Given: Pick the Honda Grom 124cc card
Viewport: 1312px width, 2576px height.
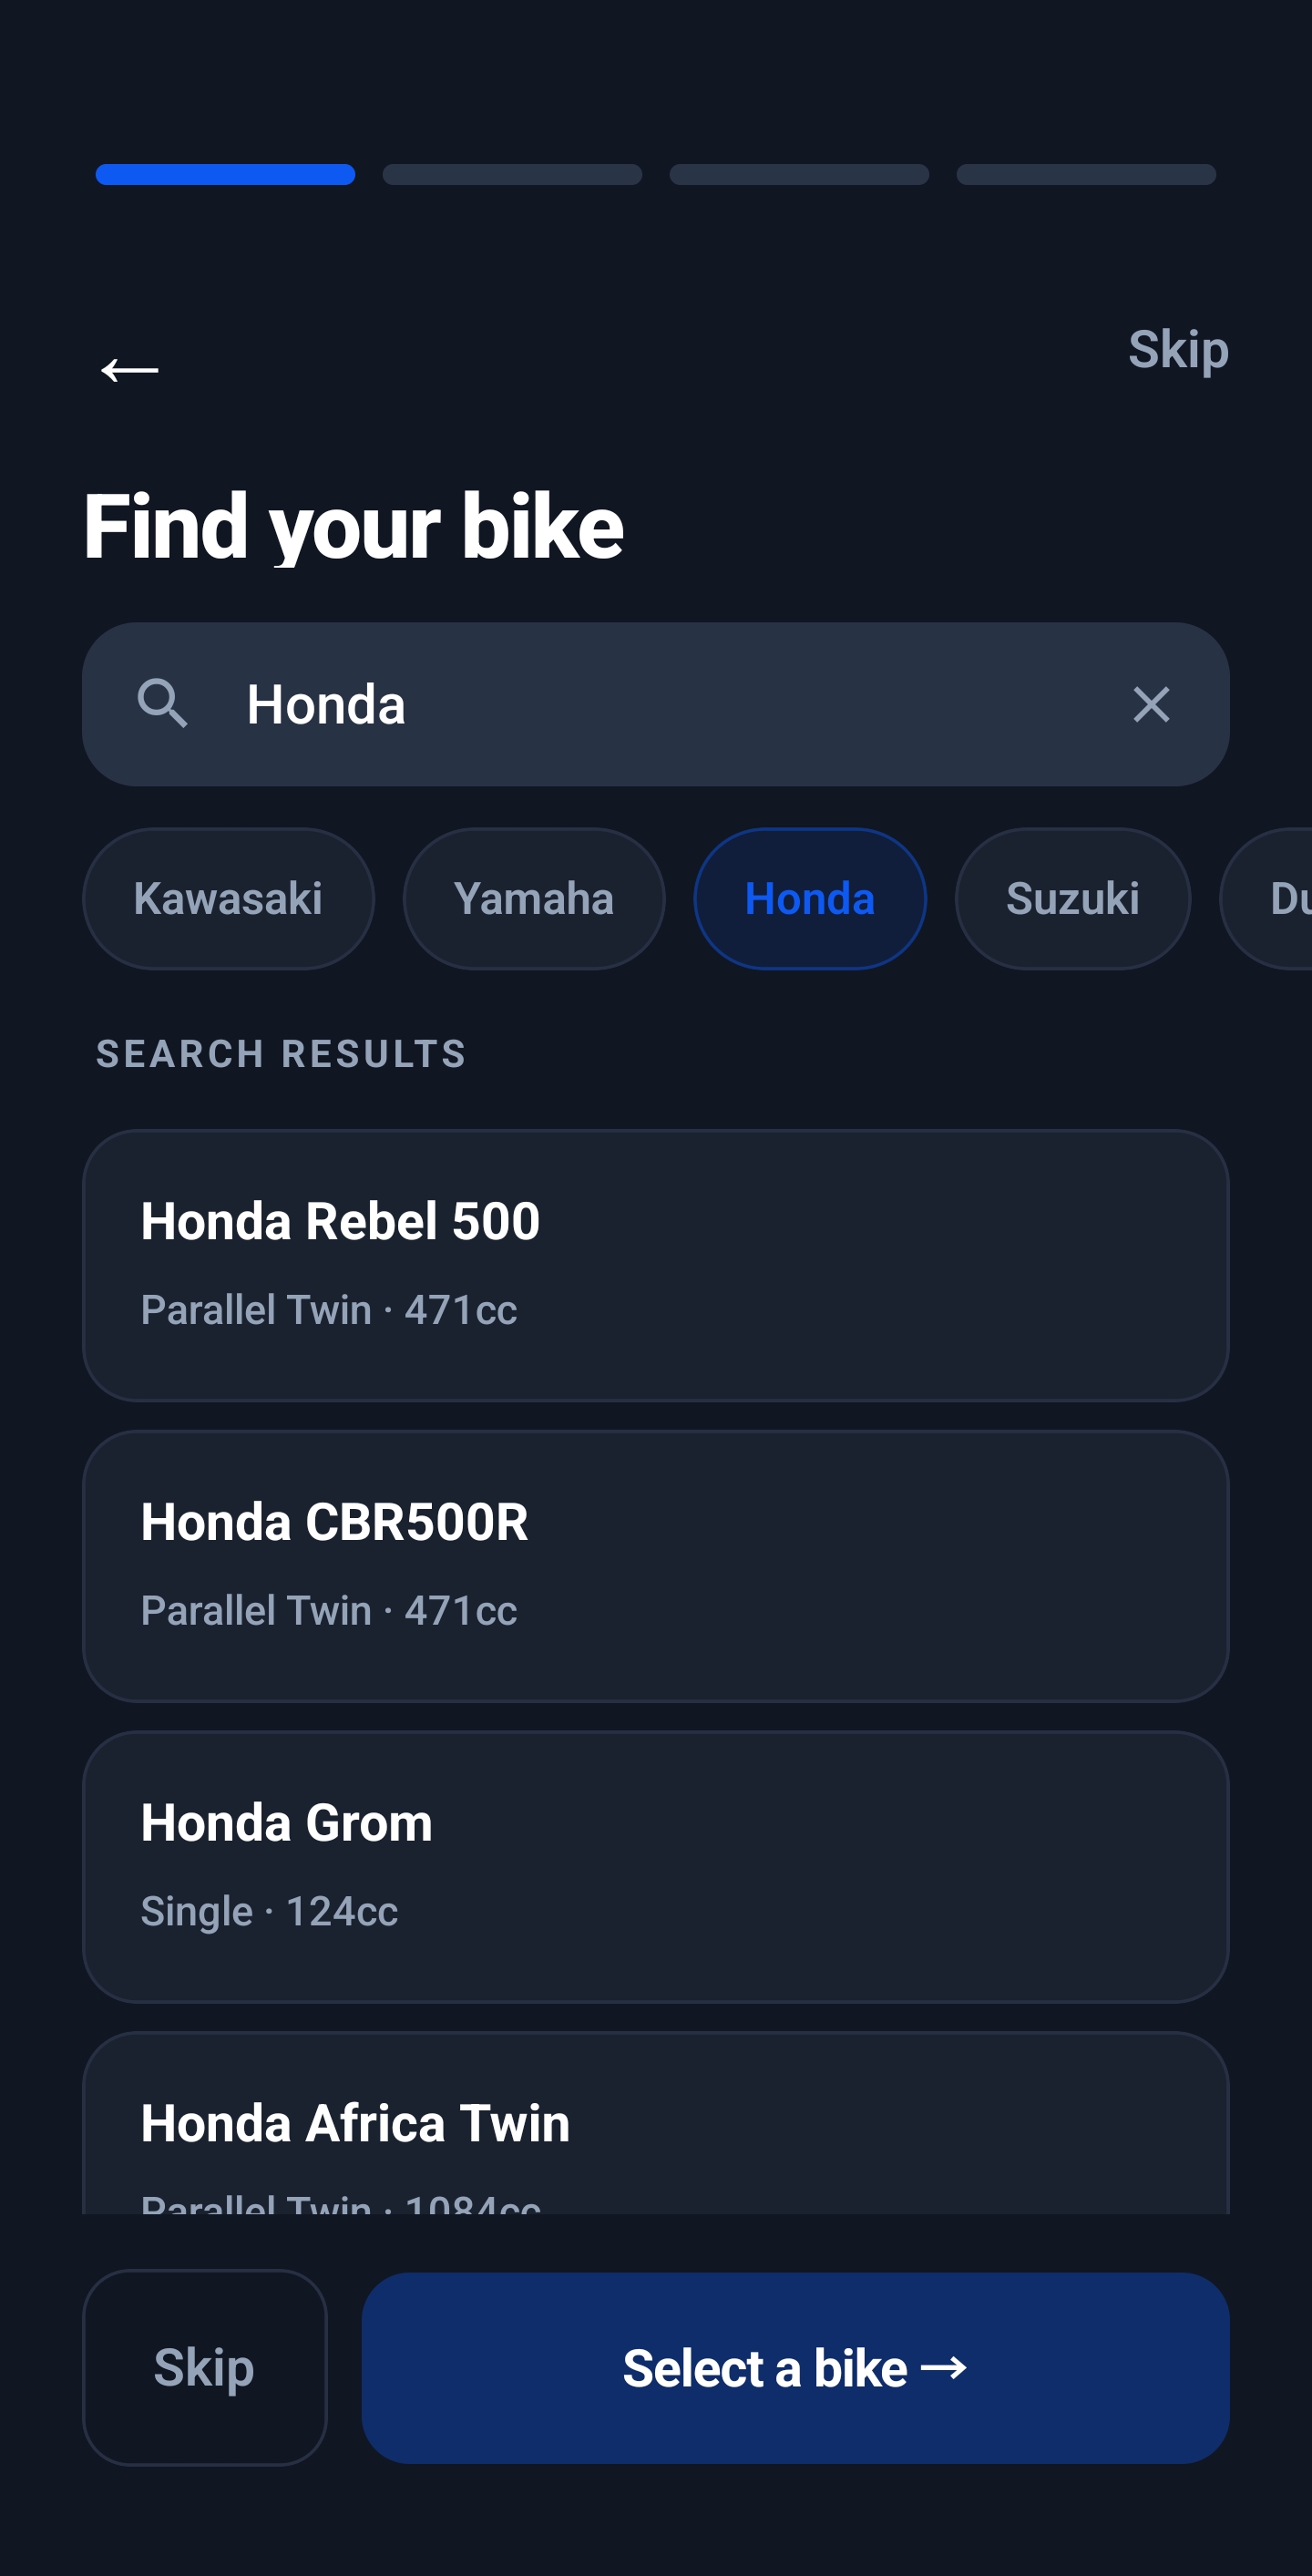Looking at the screenshot, I should click(655, 1866).
